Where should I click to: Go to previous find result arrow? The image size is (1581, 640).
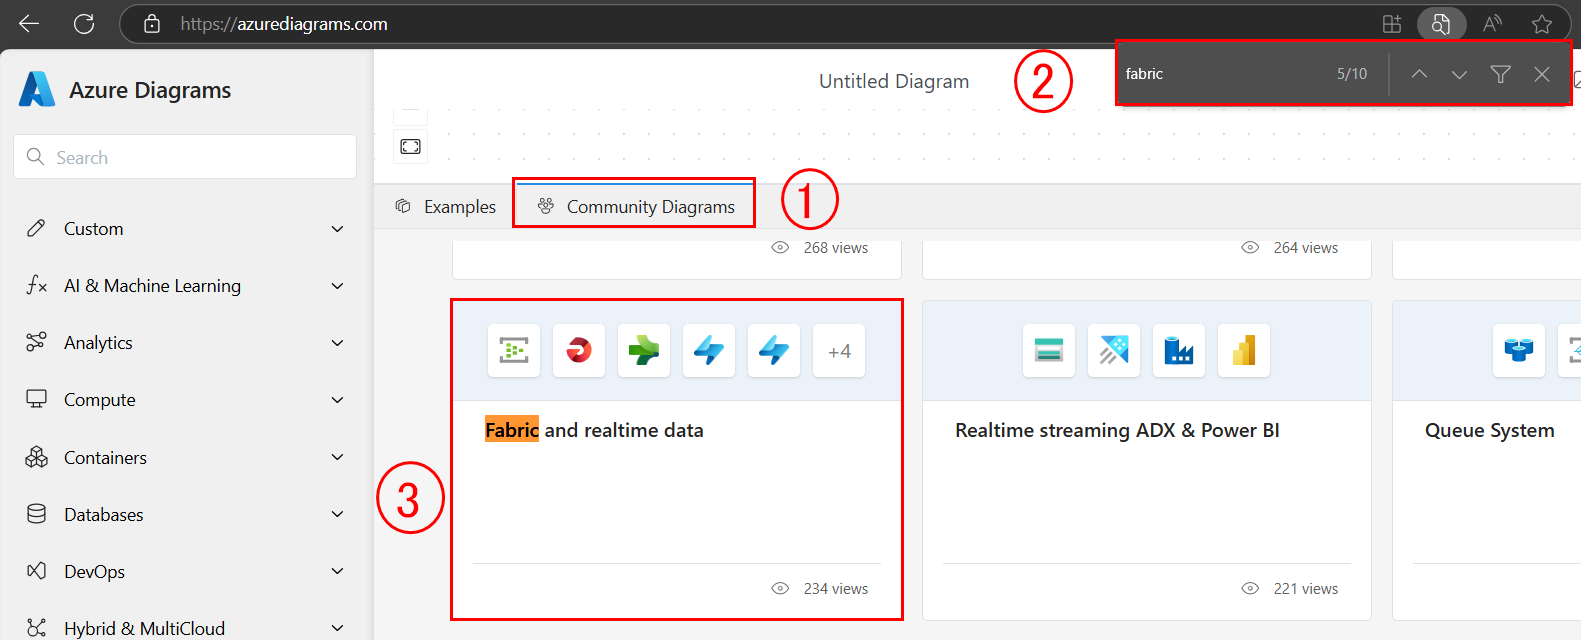1419,74
